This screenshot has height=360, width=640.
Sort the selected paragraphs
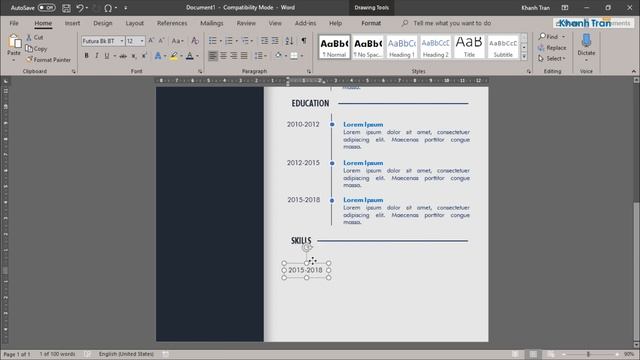289,40
